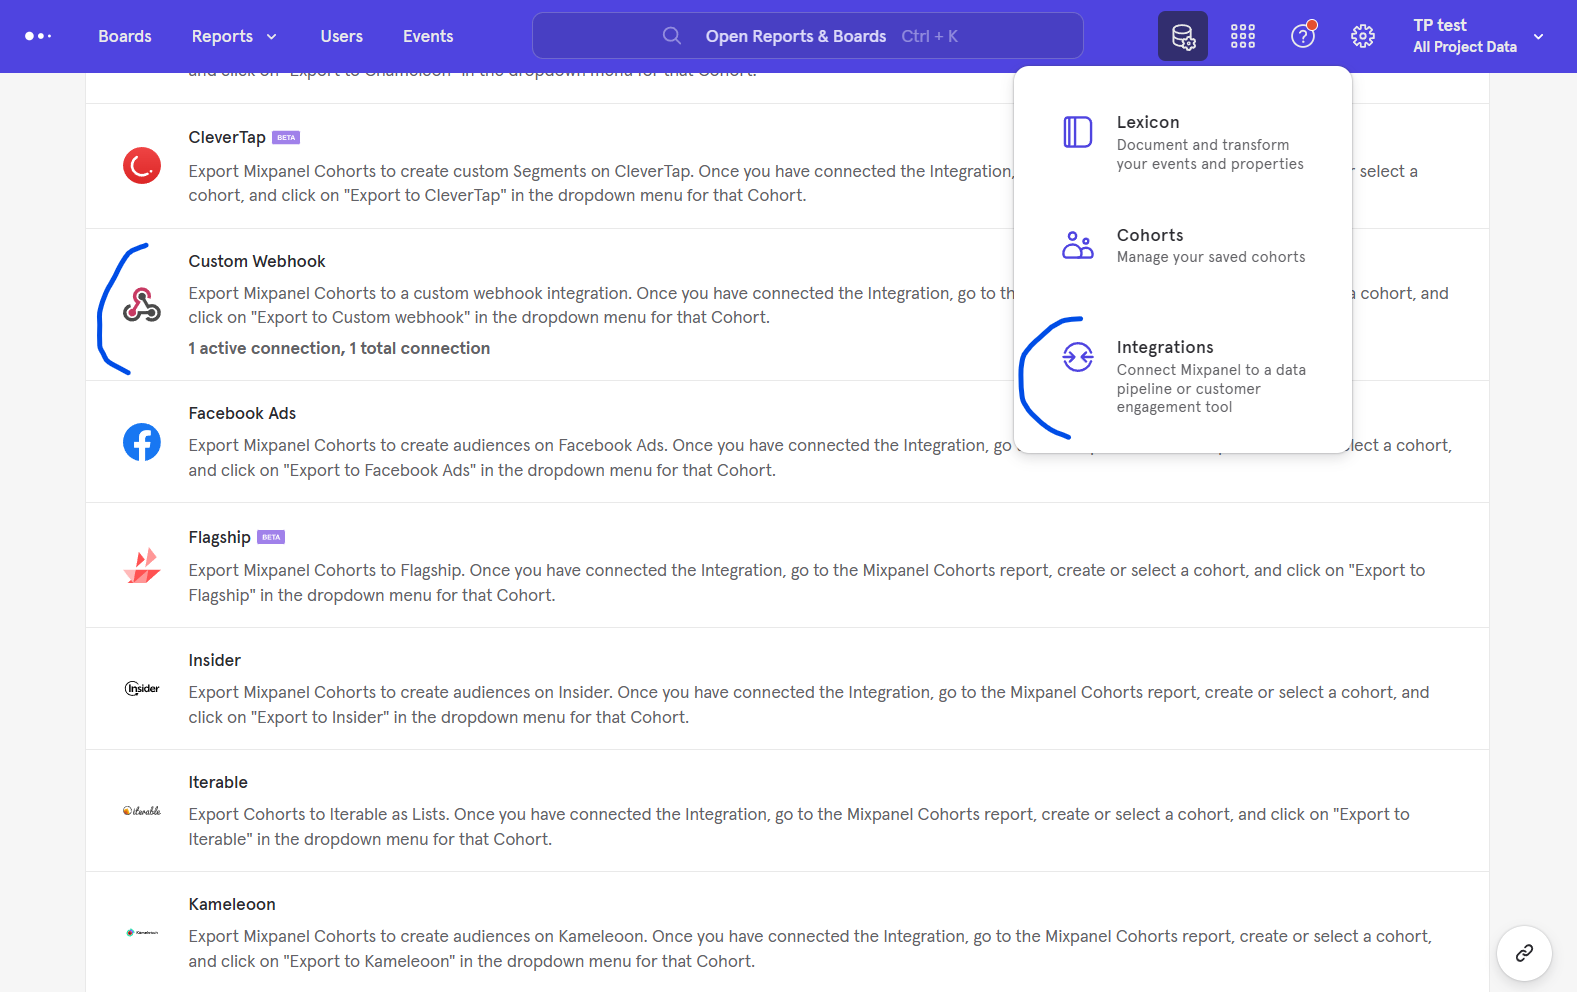Image resolution: width=1577 pixels, height=992 pixels.
Task: Click "Connect Mixpanel to a data pipeline" description
Action: [x=1211, y=388]
